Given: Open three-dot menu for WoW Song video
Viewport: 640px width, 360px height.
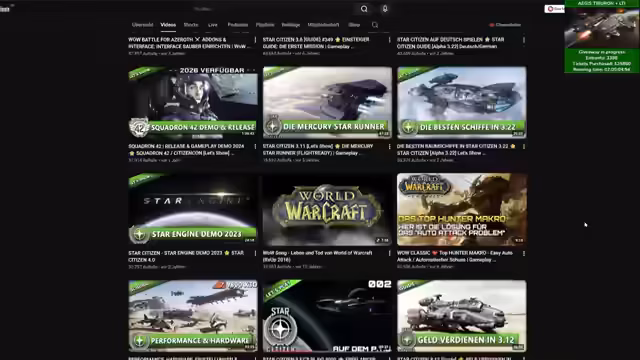Looking at the screenshot, I should 389,253.
